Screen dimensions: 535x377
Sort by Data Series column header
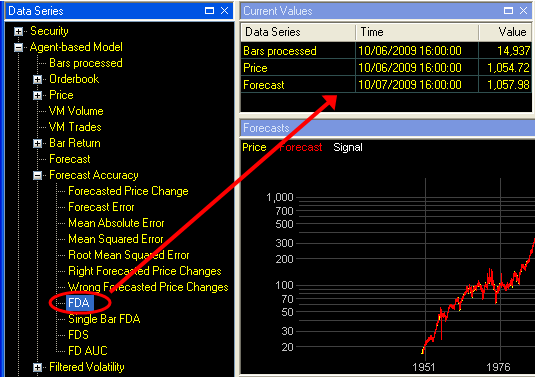[298, 32]
